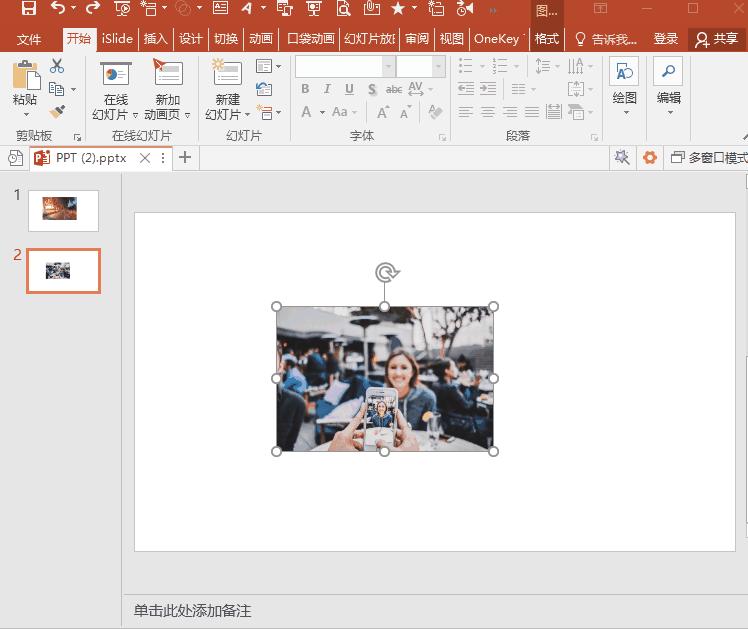Expand the font size dropdown

click(x=438, y=66)
